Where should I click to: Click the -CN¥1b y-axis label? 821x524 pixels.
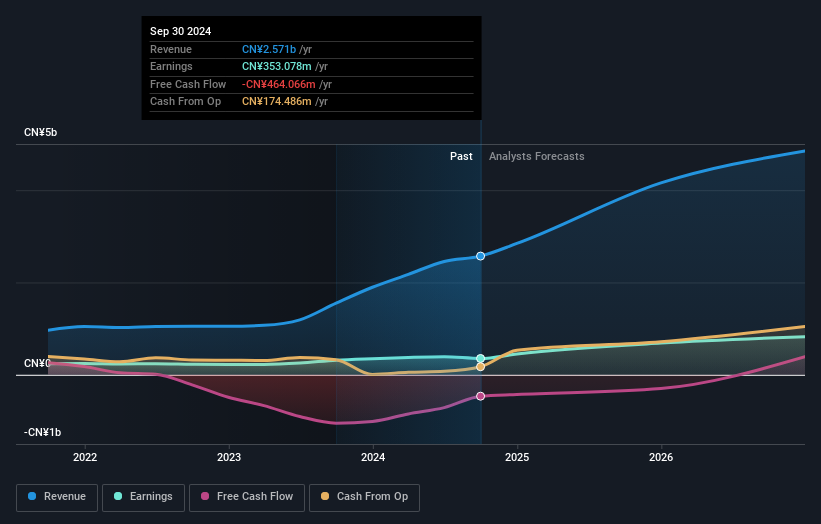tap(42, 432)
